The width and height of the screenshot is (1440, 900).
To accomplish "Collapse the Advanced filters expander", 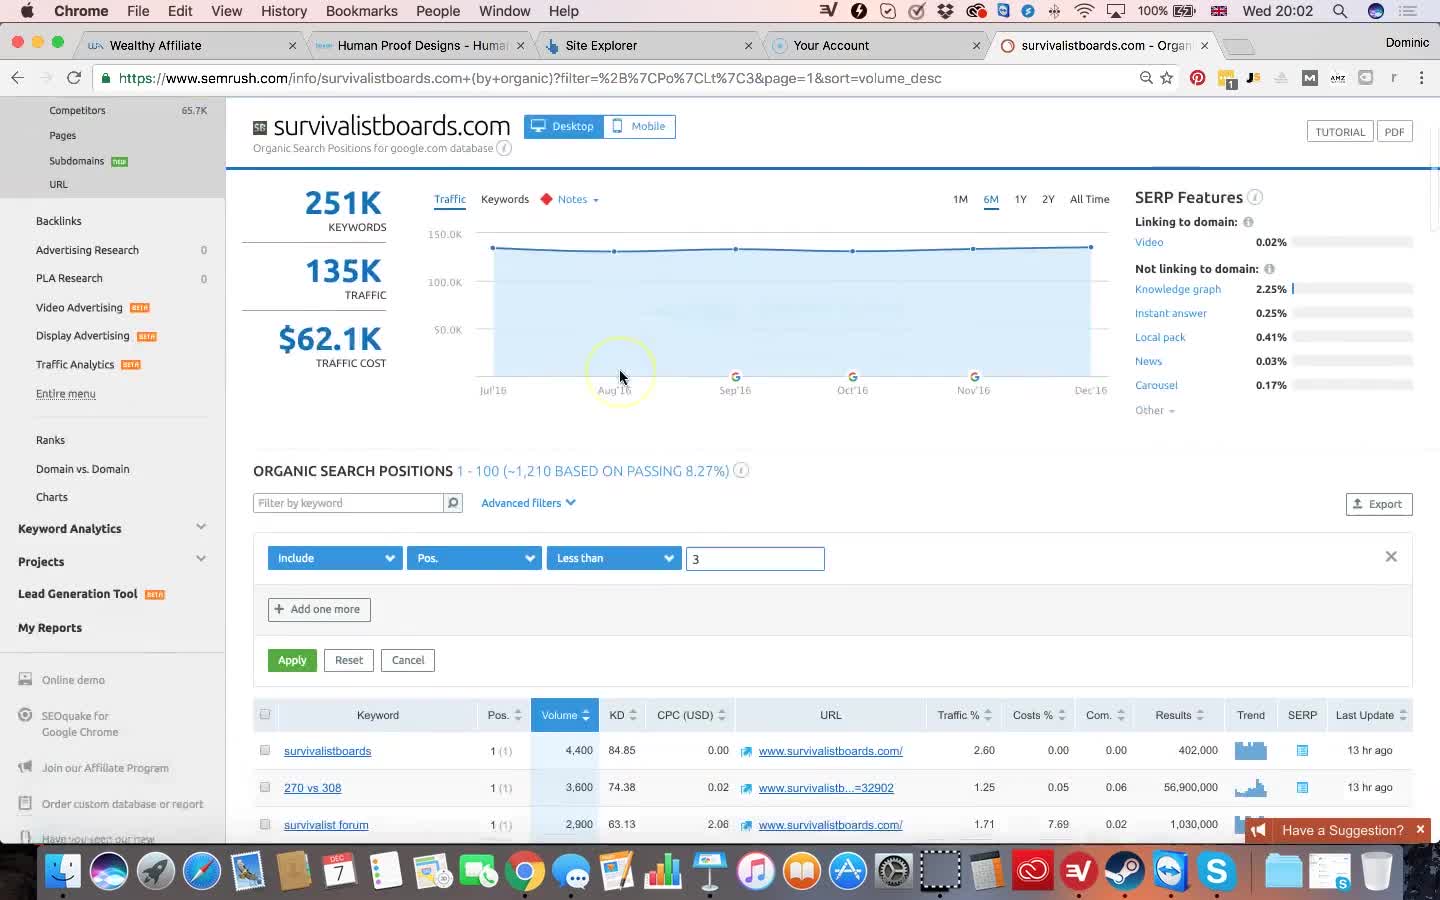I will [528, 503].
